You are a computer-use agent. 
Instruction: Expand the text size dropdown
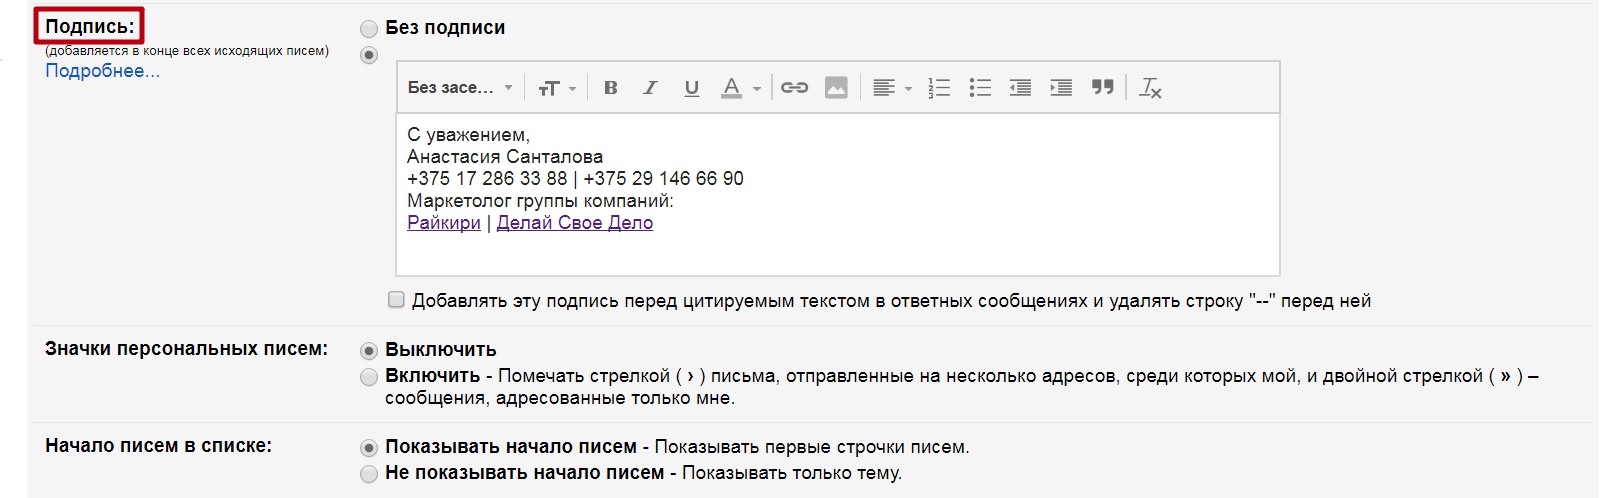tap(557, 88)
